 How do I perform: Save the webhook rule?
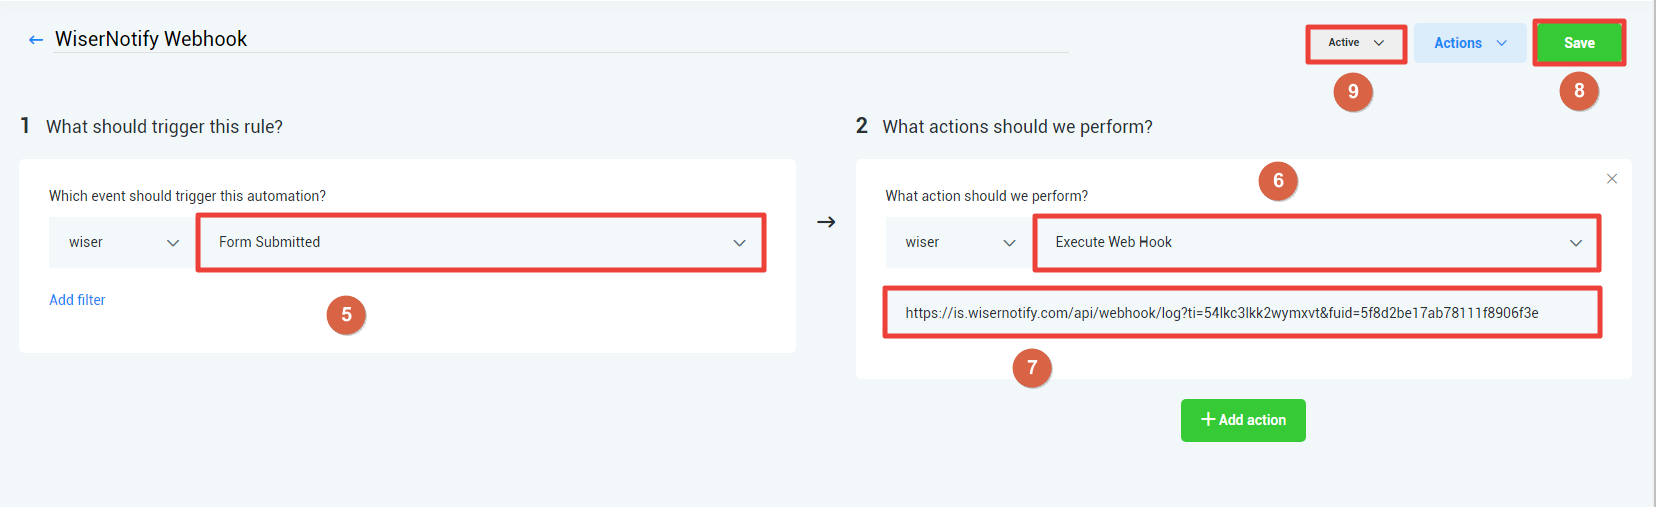pyautogui.click(x=1579, y=43)
